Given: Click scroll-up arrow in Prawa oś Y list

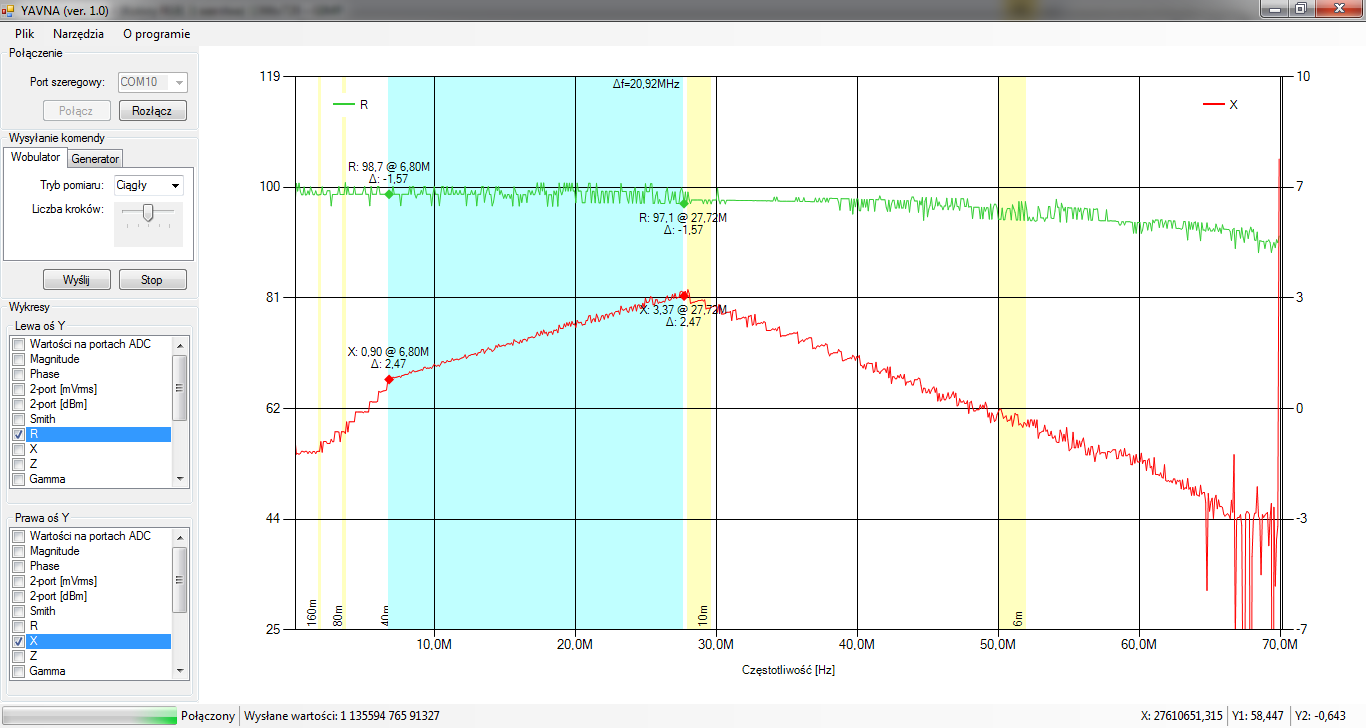Looking at the screenshot, I should click(180, 536).
